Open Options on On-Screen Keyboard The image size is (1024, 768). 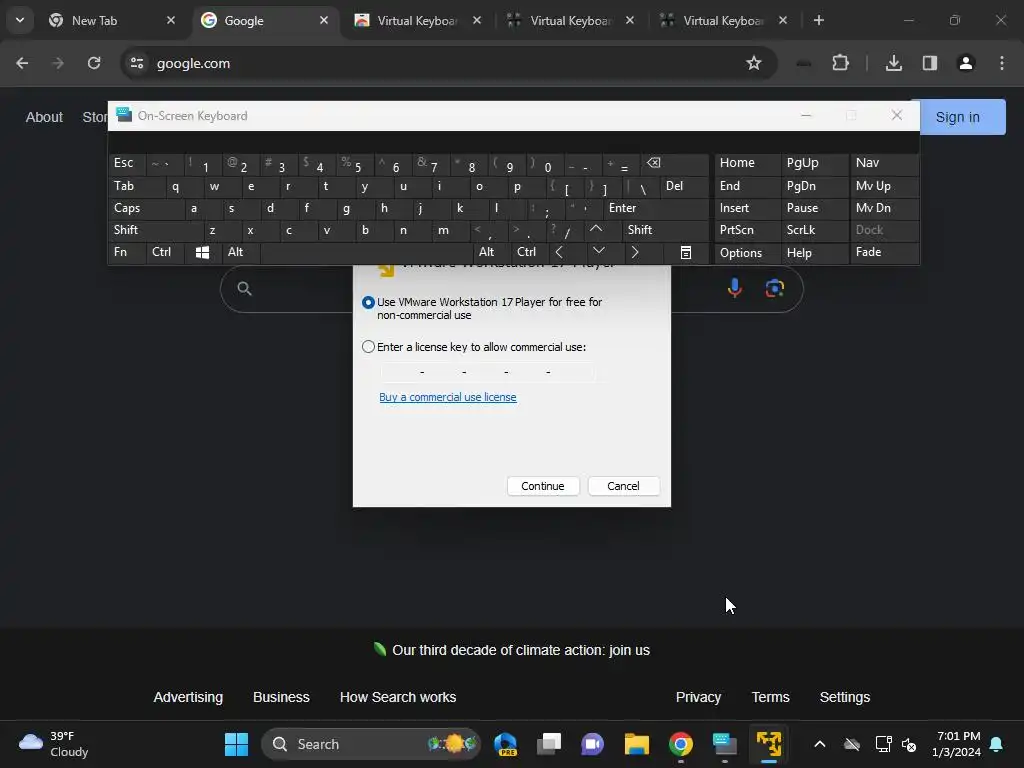click(x=747, y=253)
